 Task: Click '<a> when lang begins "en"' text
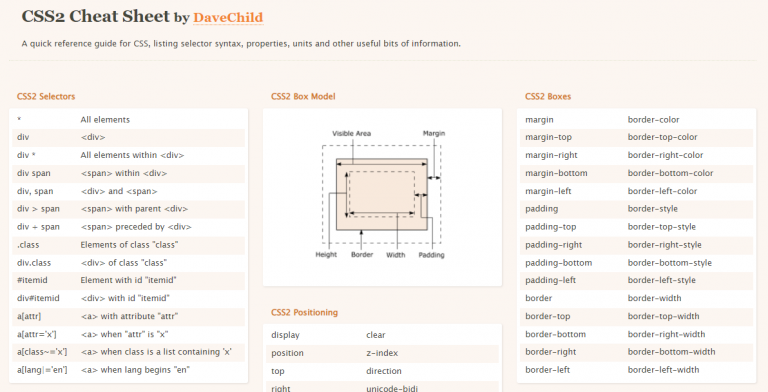coord(135,370)
